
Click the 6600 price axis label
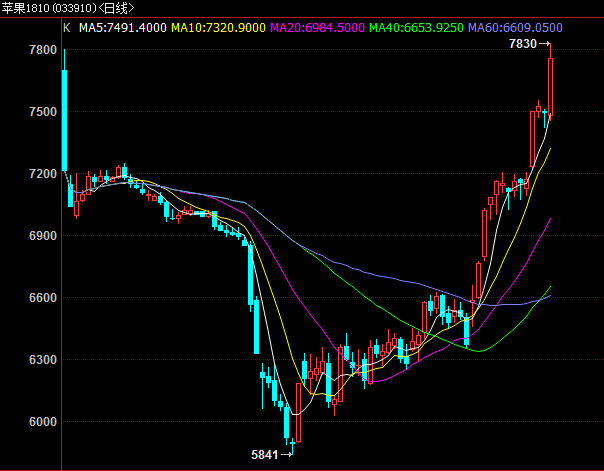(43, 298)
